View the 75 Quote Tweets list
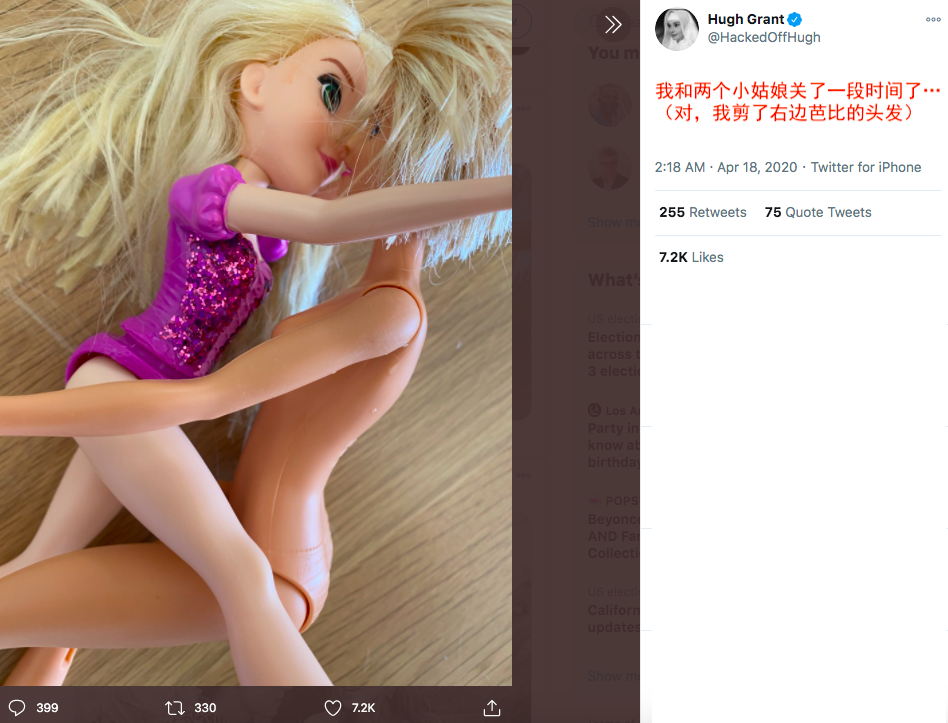 click(818, 212)
